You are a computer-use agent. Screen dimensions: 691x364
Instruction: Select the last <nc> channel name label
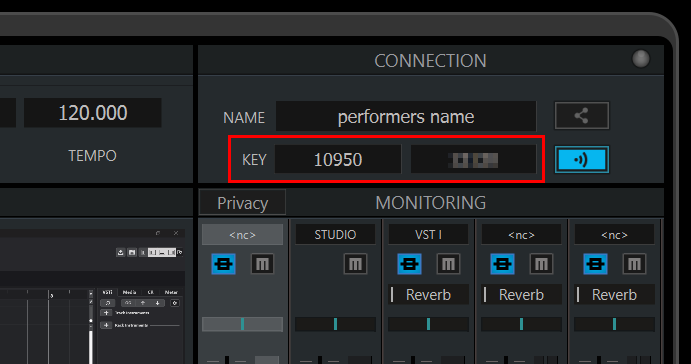click(614, 234)
